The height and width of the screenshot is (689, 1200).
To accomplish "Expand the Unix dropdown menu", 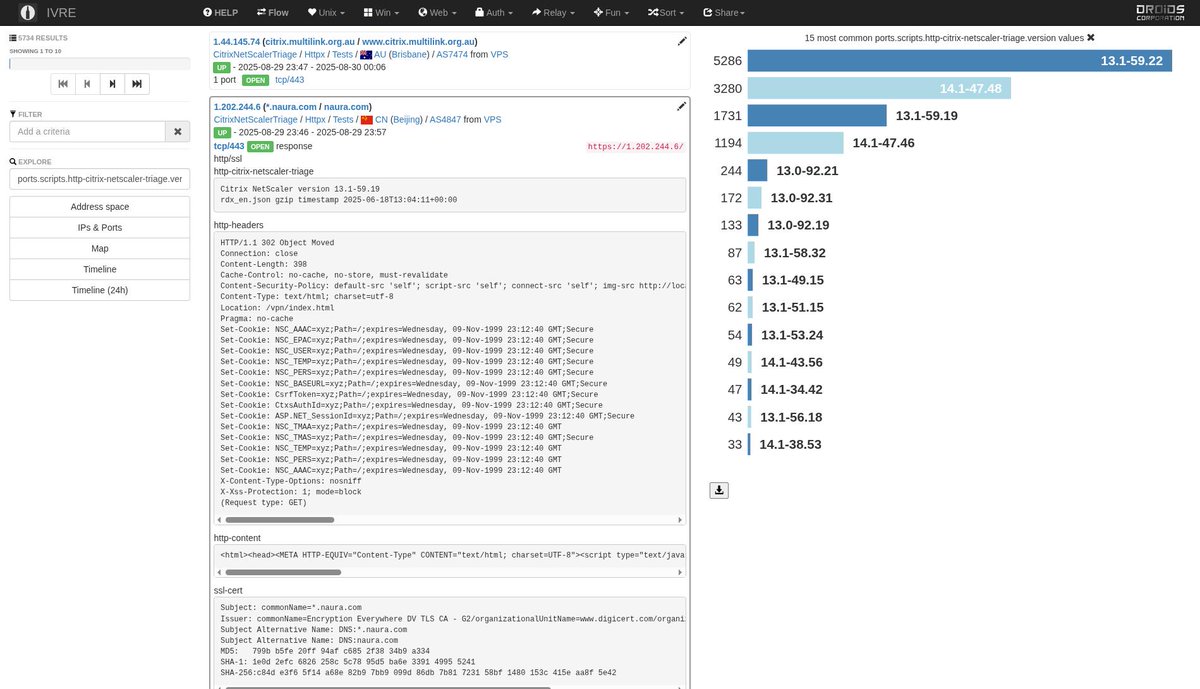I will pyautogui.click(x=326, y=13).
